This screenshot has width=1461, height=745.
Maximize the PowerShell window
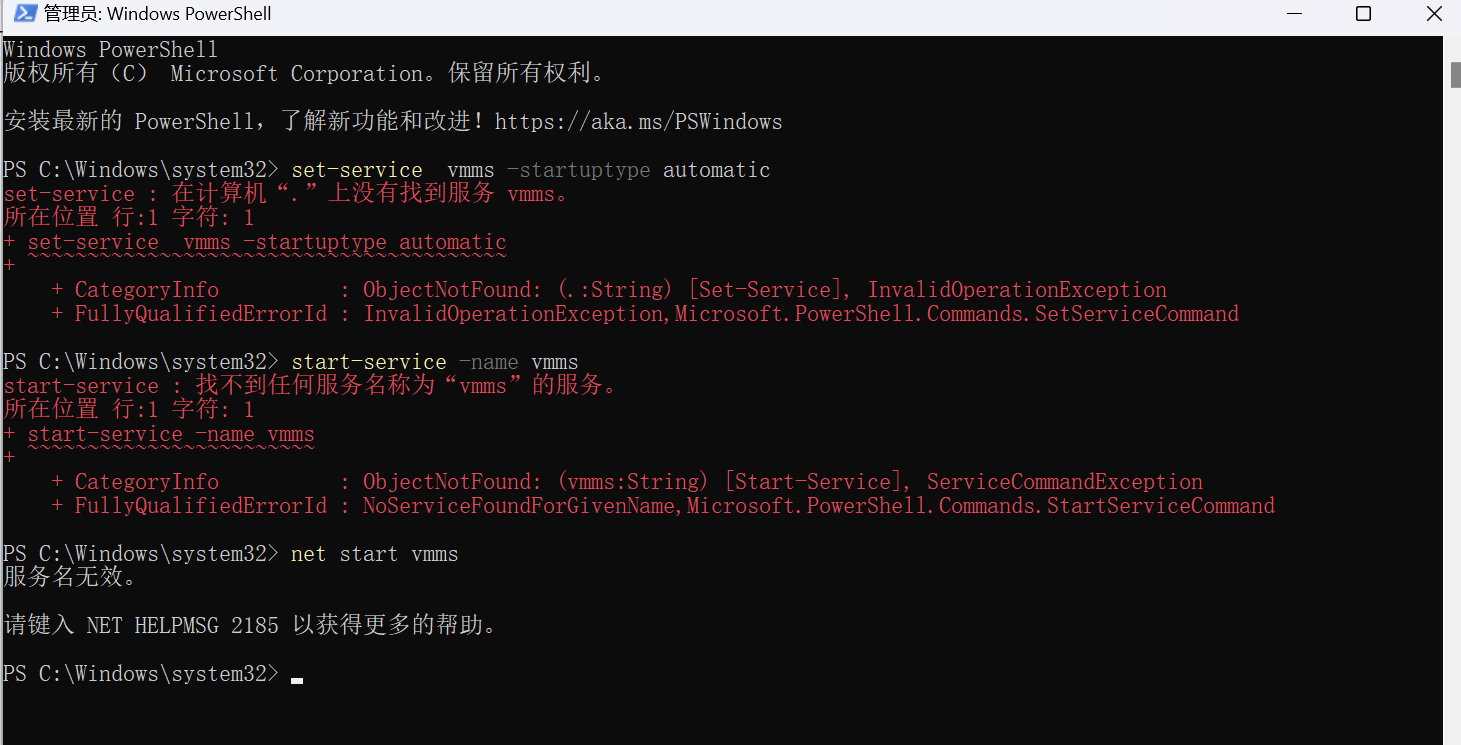tap(1363, 14)
